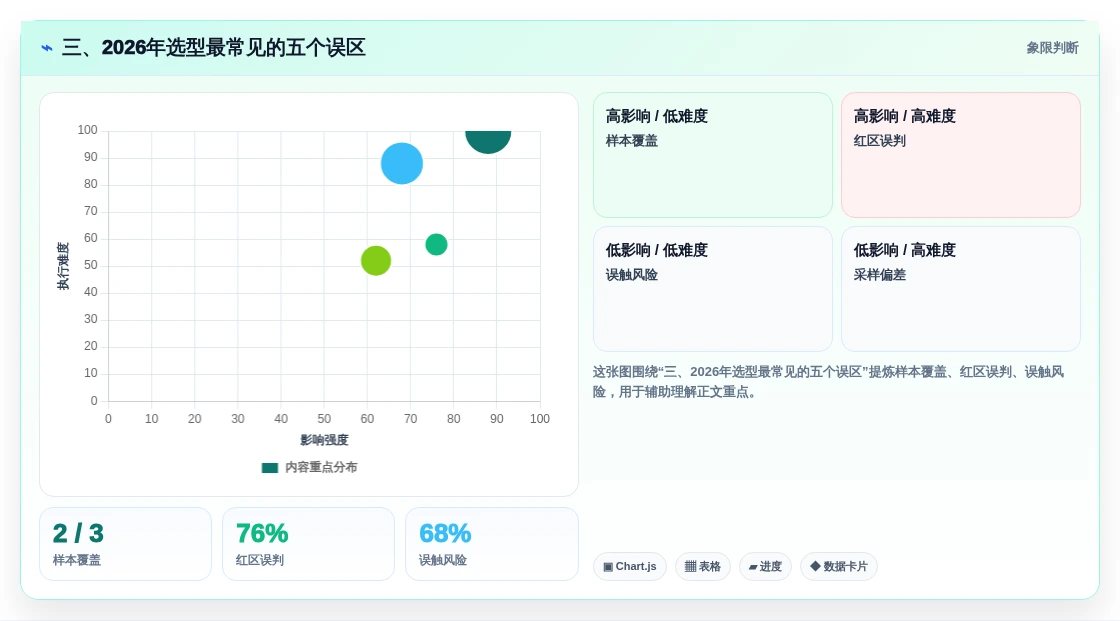Select the 低影响 / 低难度 quadrant card
1120x621 pixels.
coord(713,289)
